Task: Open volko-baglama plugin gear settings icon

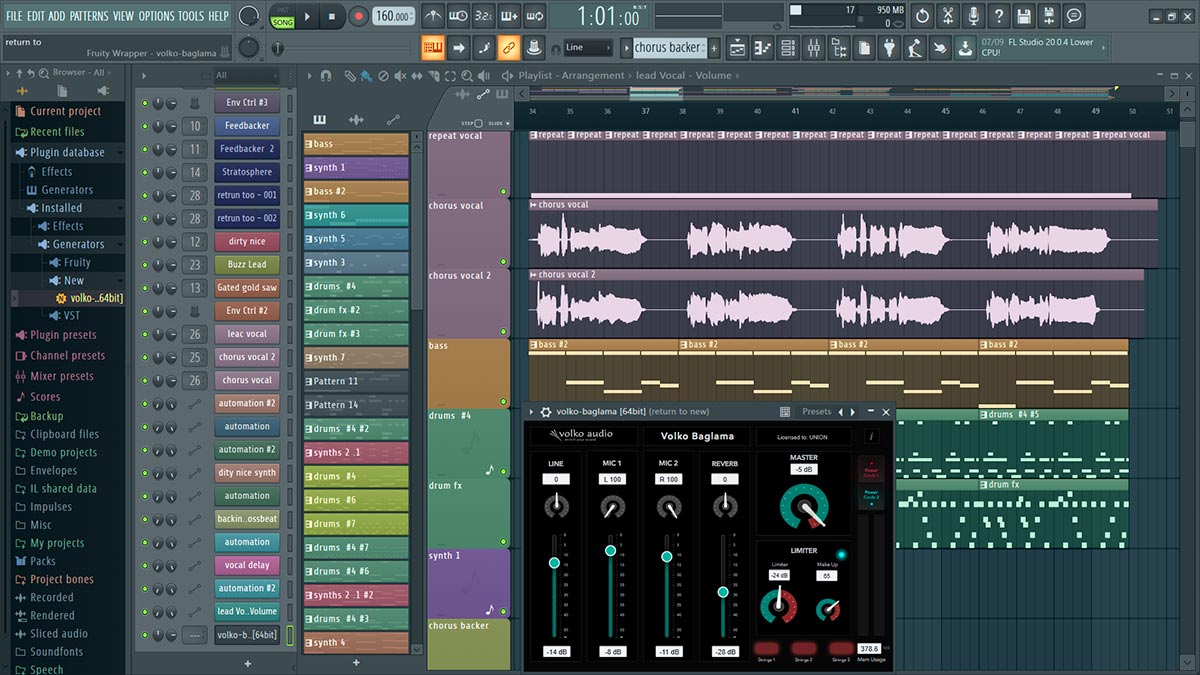Action: pyautogui.click(x=546, y=411)
